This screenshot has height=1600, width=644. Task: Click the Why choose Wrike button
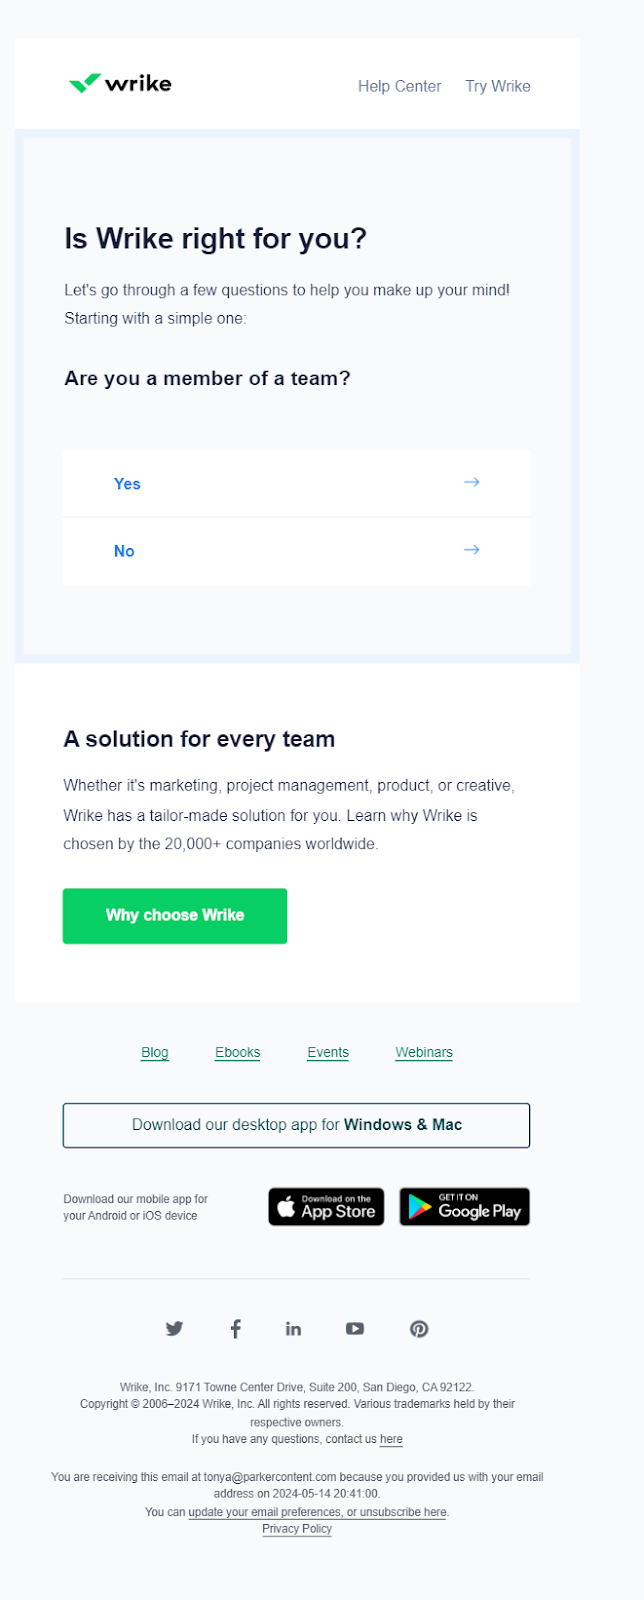[174, 915]
